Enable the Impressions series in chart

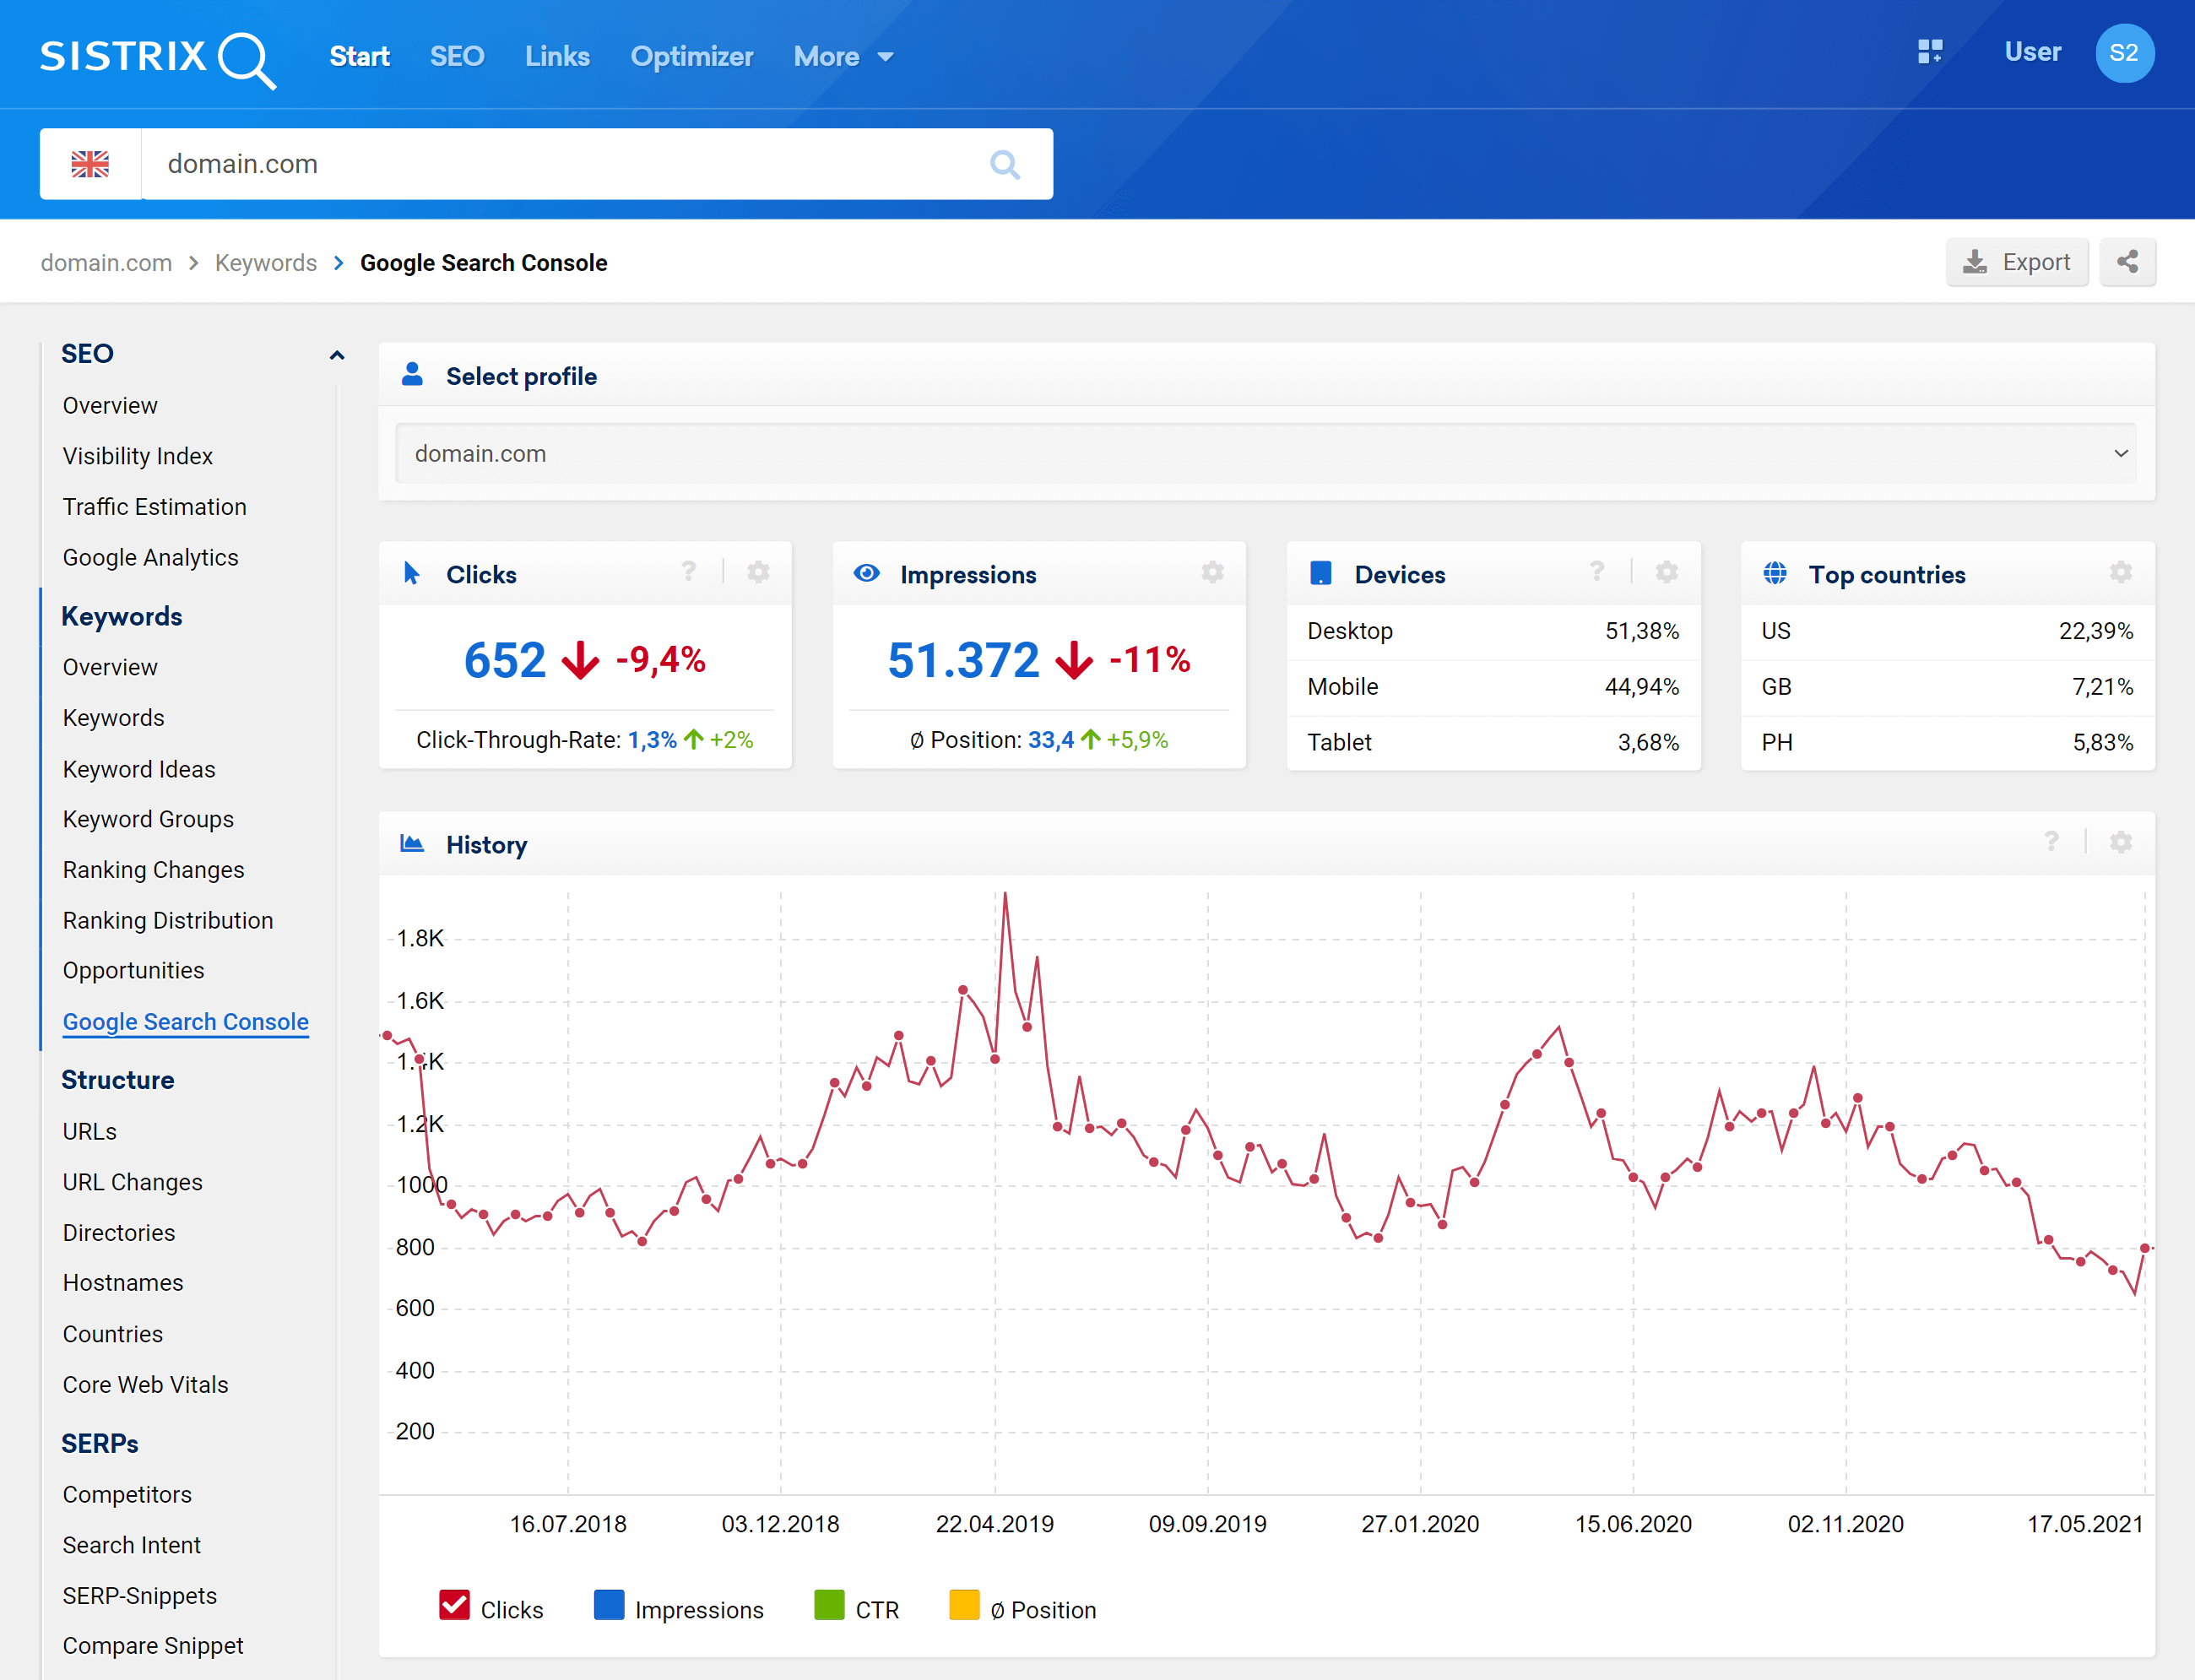[x=609, y=1605]
